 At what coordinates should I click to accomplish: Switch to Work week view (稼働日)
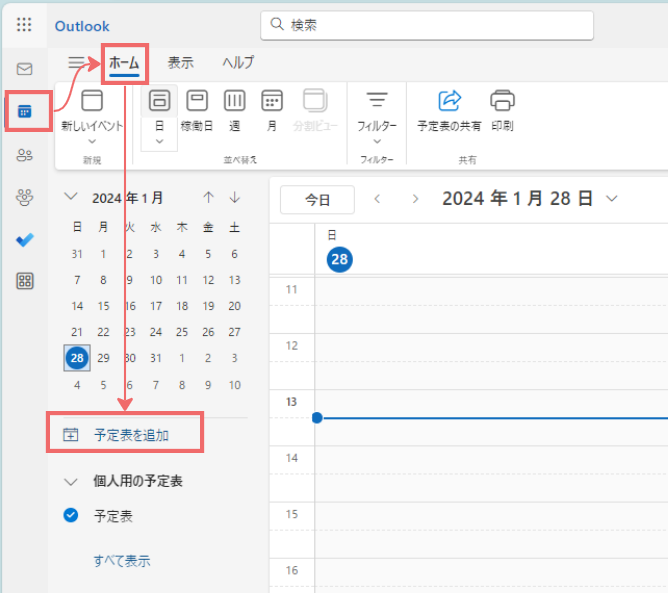197,109
